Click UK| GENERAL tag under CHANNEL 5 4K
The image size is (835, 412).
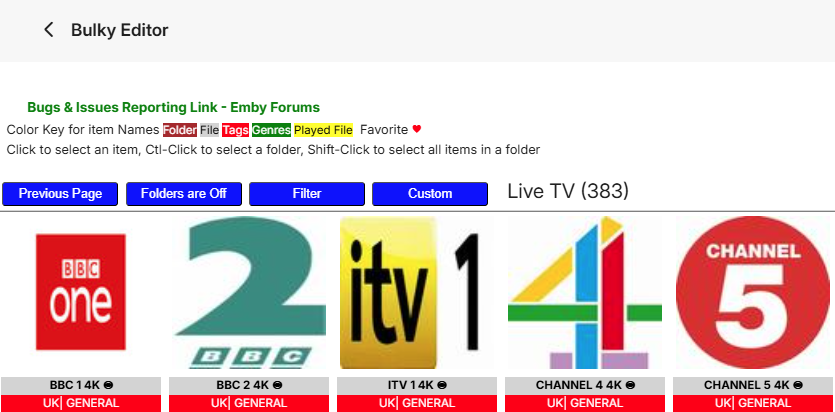[753, 403]
